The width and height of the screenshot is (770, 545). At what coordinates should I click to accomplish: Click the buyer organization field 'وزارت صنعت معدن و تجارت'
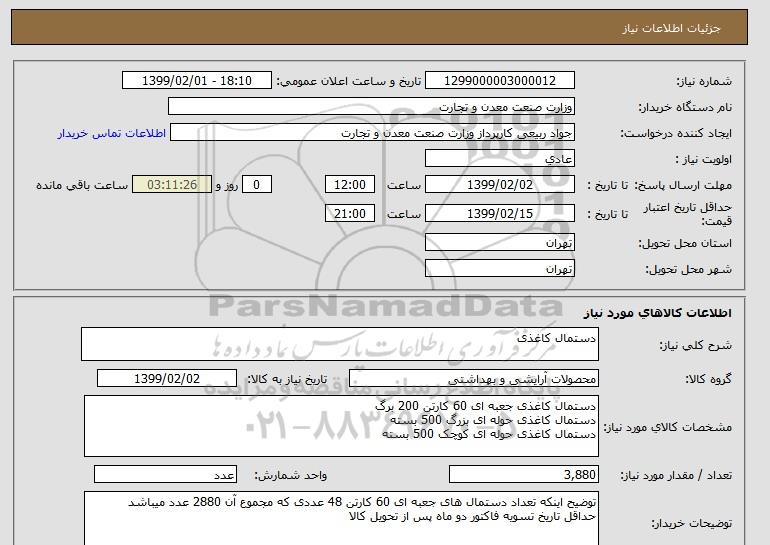pos(371,107)
